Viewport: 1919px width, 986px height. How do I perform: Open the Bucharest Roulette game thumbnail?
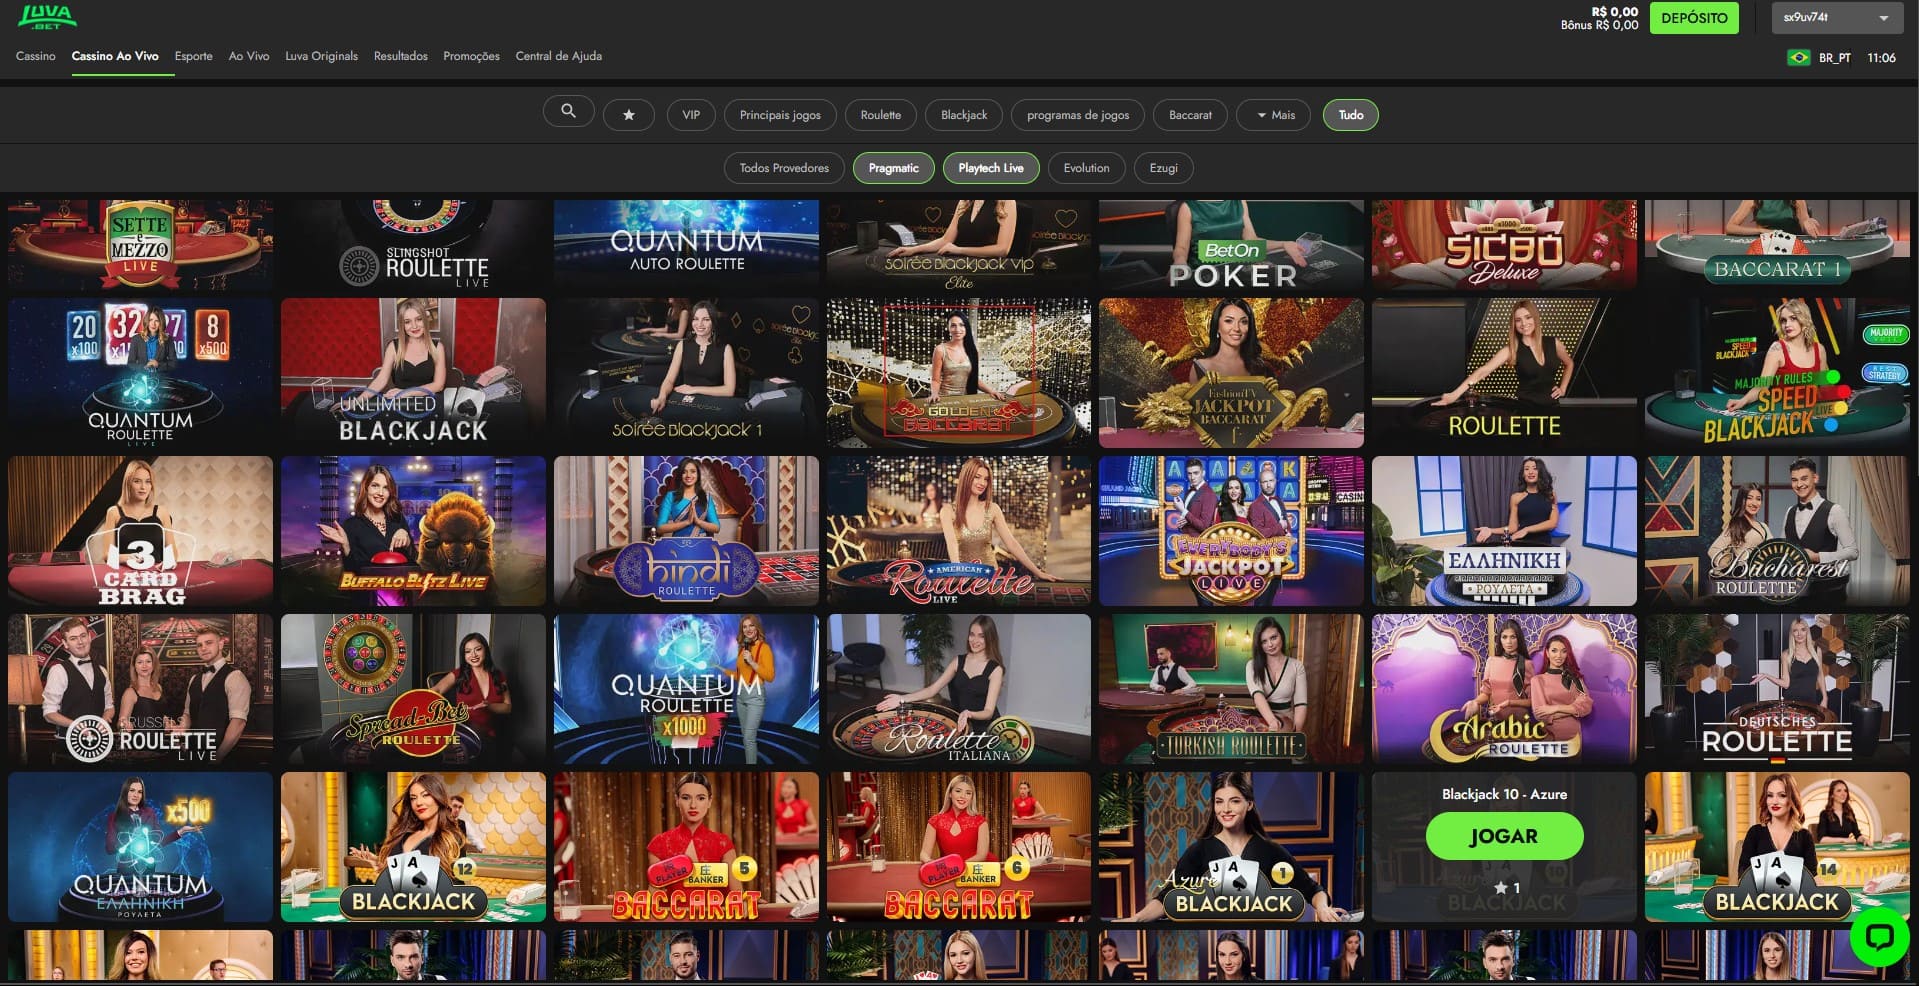click(1777, 531)
